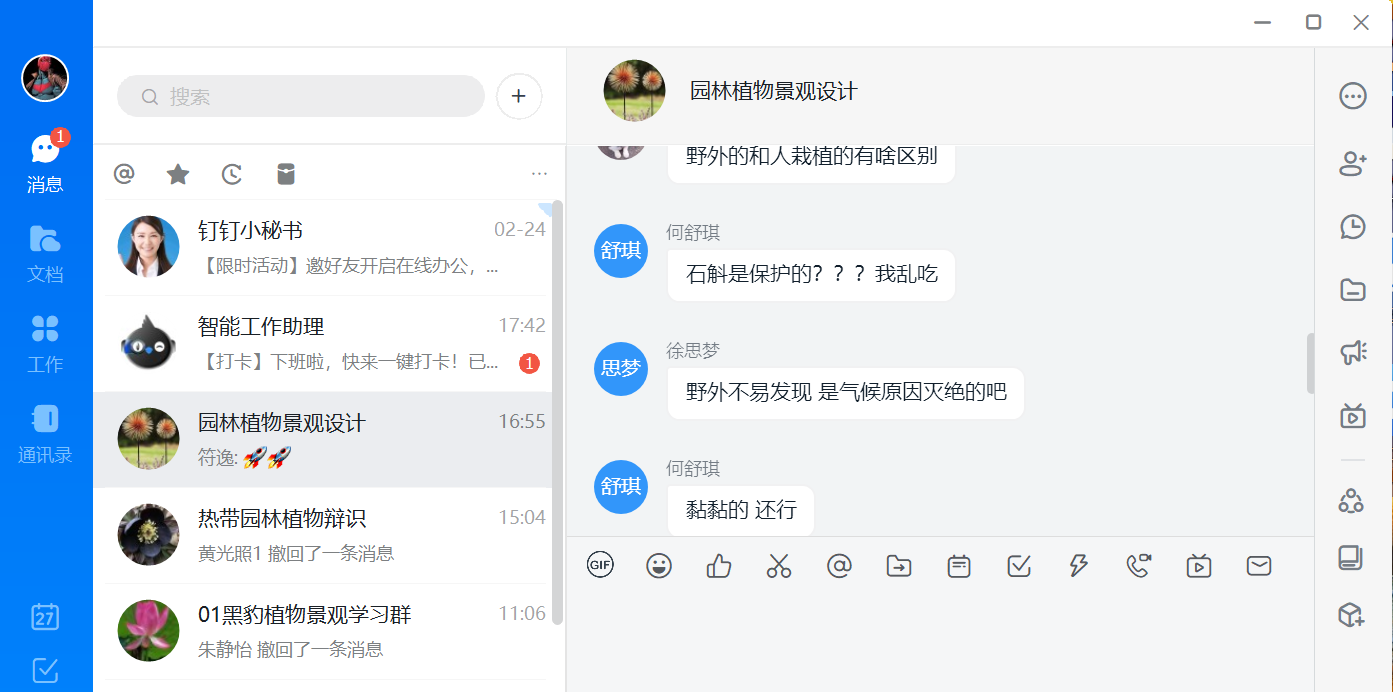Viewport: 1393px width, 692px height.
Task: Open the GIF picker in chat toolbar
Action: [x=600, y=565]
